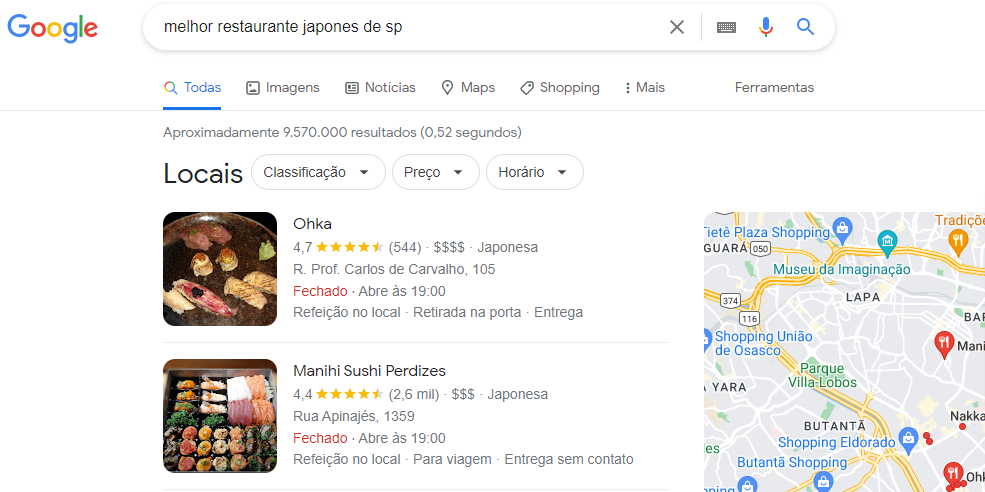Select the red Ohka restaurant map pin
The image size is (985, 492).
point(954,476)
